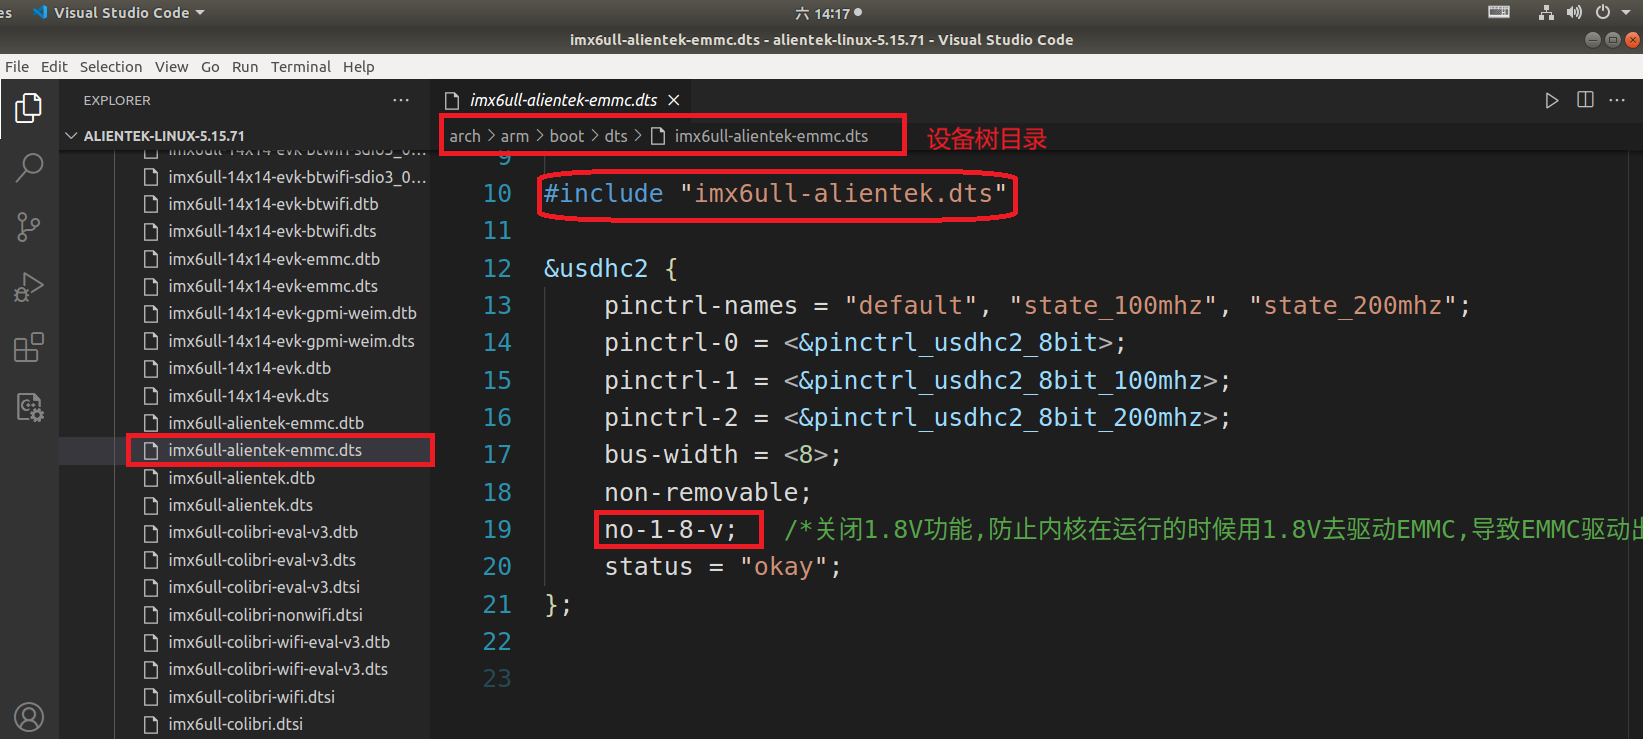This screenshot has height=739, width=1643.
Task: Click line number 18 in the gutter
Action: 497,492
